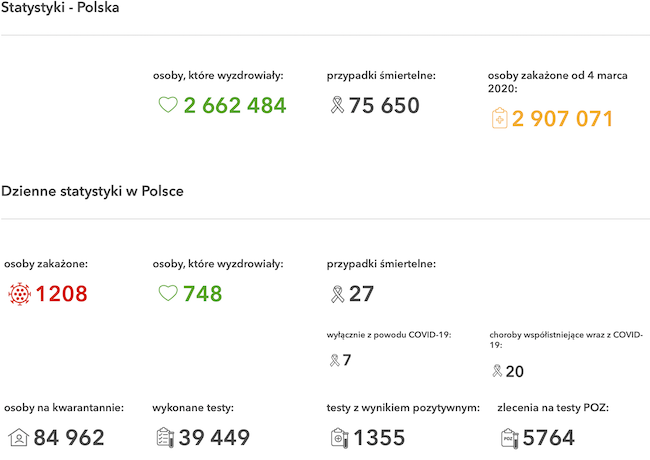Click the small ribbon icon beside 20
Viewport: 650px width, 460px height.
click(497, 370)
